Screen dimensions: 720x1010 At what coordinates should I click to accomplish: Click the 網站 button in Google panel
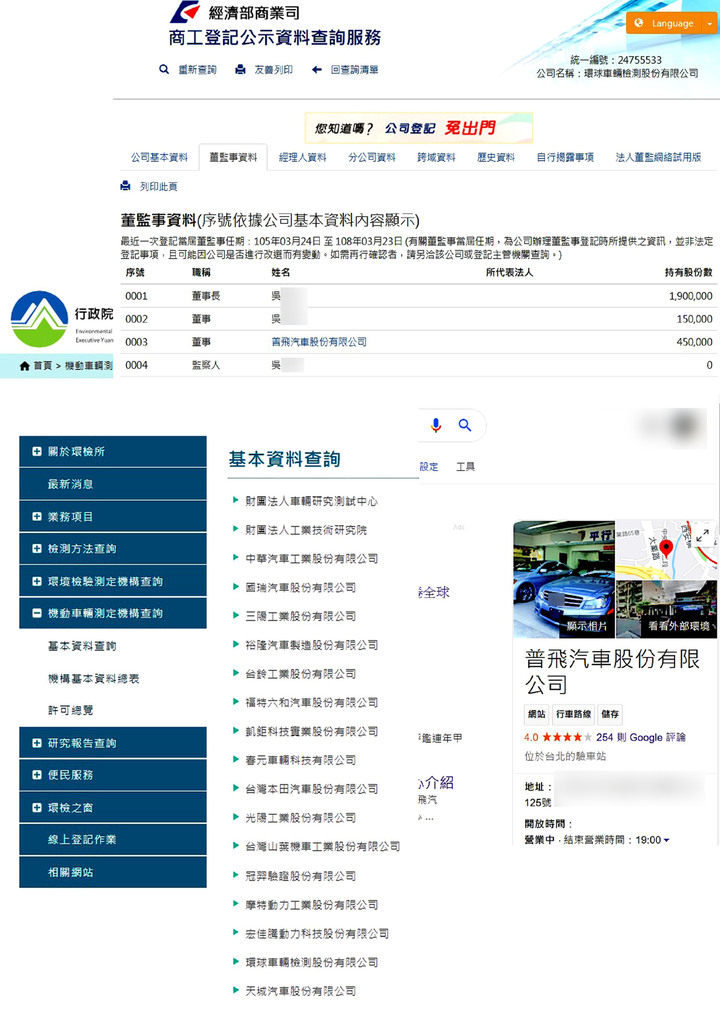coord(536,714)
